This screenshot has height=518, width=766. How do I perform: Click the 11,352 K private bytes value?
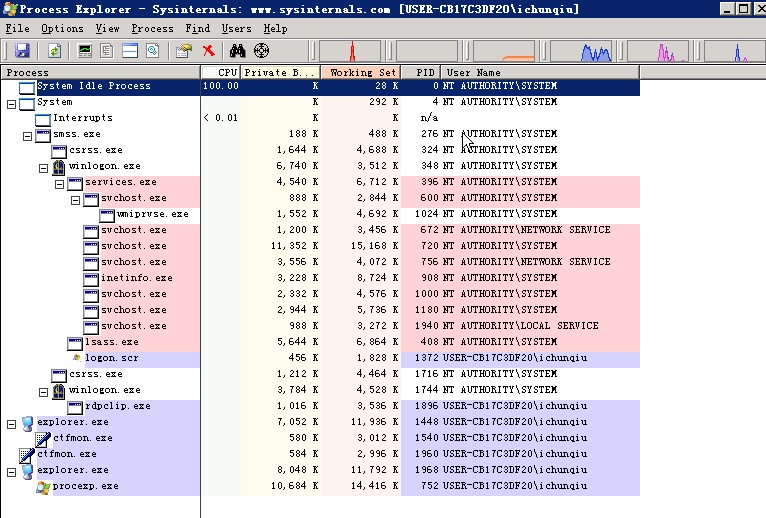click(x=295, y=246)
